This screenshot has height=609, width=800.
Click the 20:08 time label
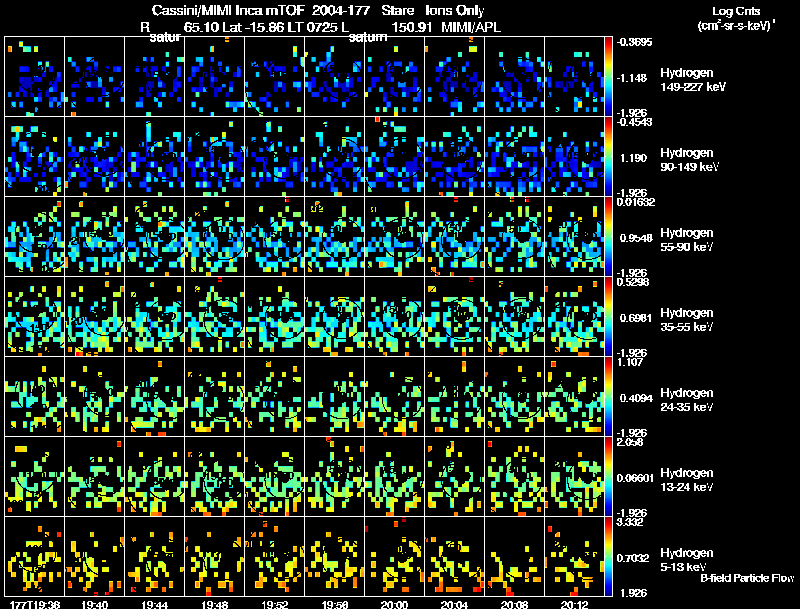[514, 604]
